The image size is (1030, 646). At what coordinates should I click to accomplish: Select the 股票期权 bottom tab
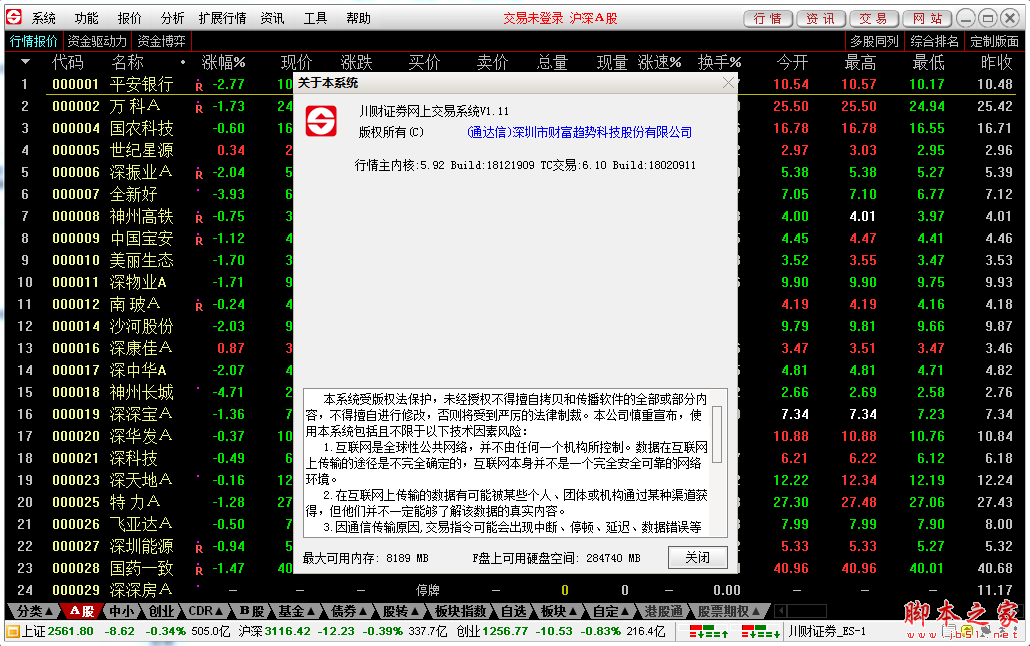pyautogui.click(x=728, y=611)
